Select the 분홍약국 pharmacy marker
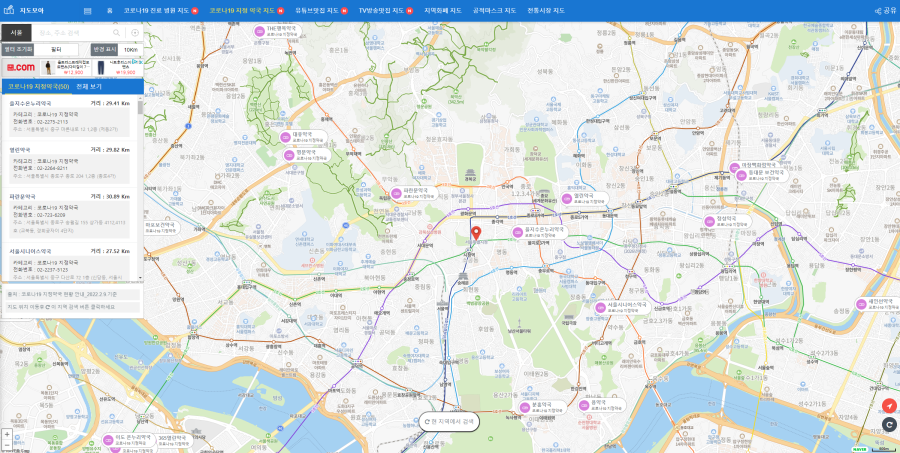Viewport: 900px width, 453px height. pyautogui.click(x=542, y=407)
